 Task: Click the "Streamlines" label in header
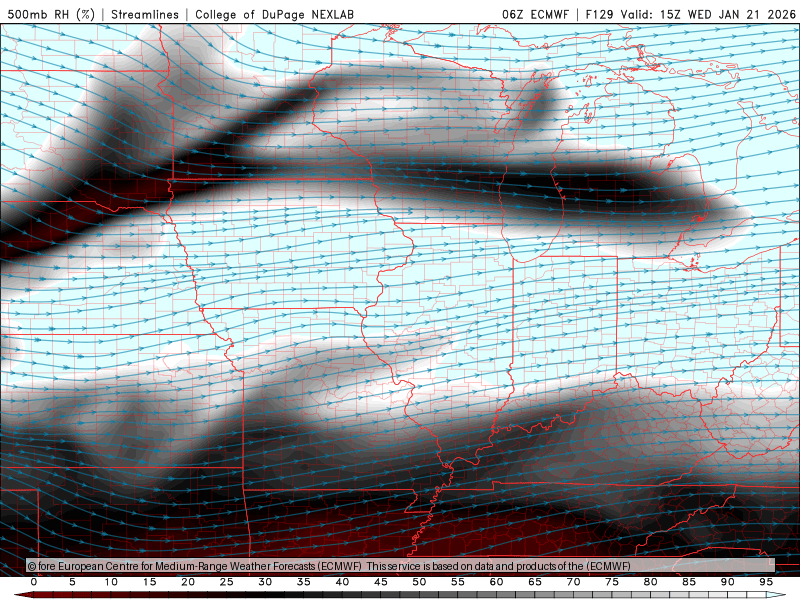[145, 14]
